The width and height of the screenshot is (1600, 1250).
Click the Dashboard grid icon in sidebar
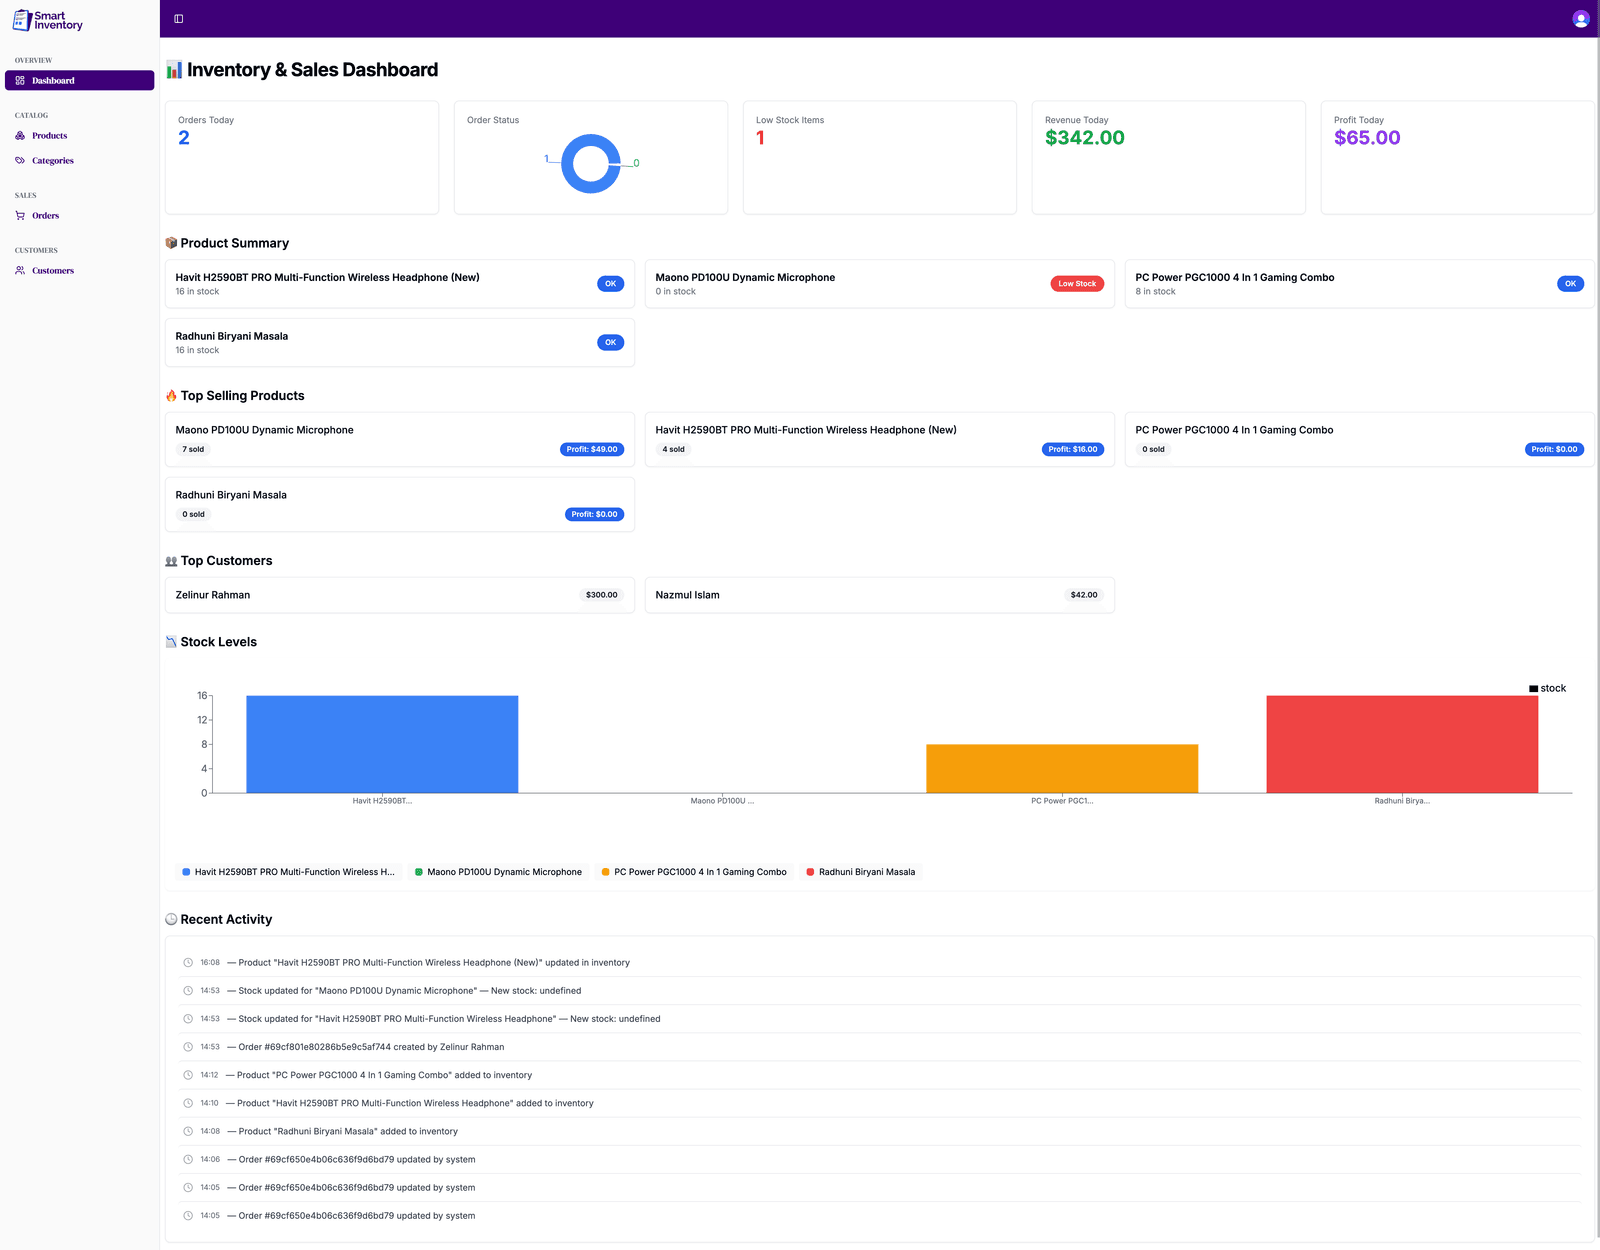coord(20,81)
